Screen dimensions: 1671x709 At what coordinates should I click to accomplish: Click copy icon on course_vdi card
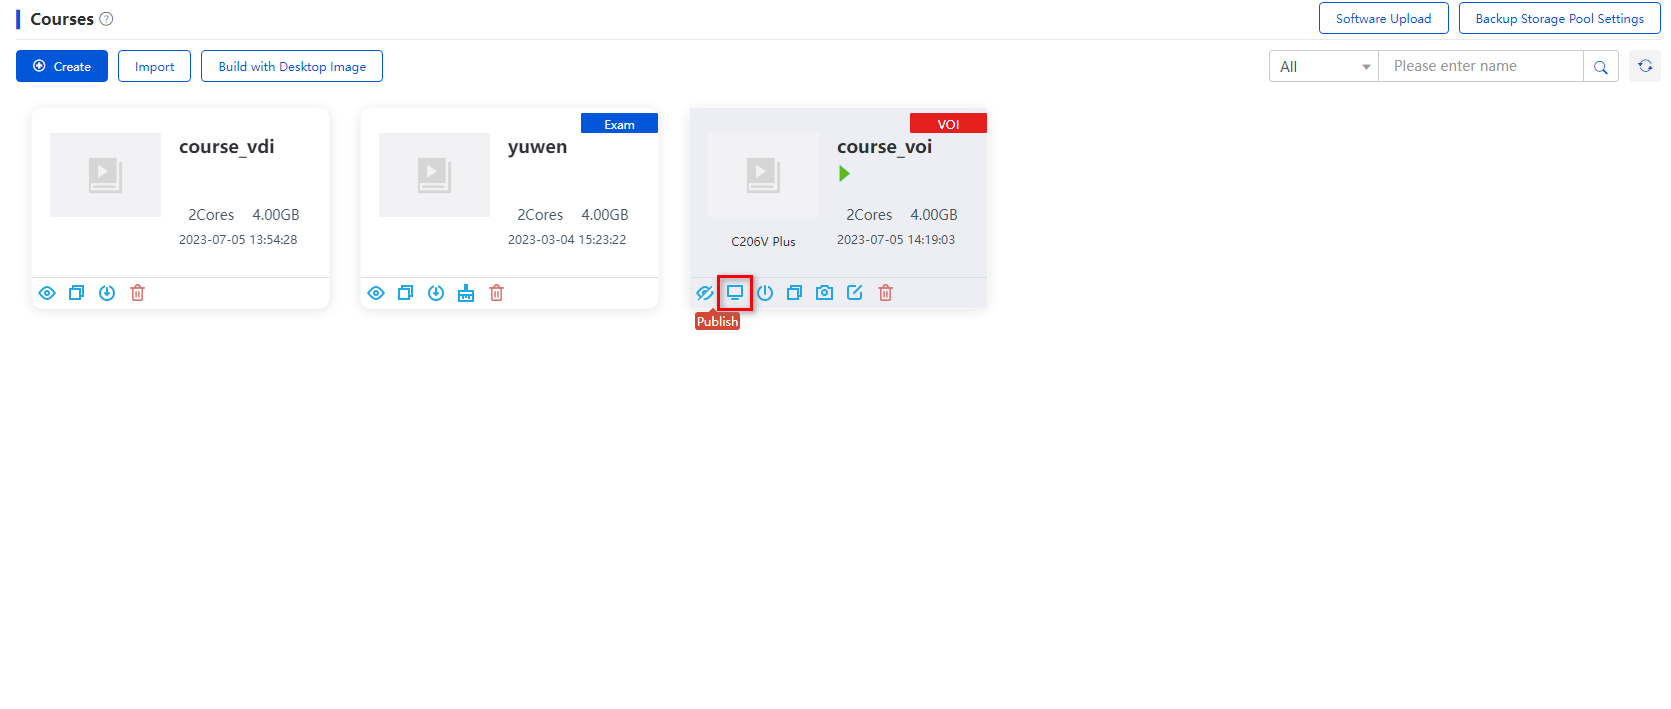77,293
